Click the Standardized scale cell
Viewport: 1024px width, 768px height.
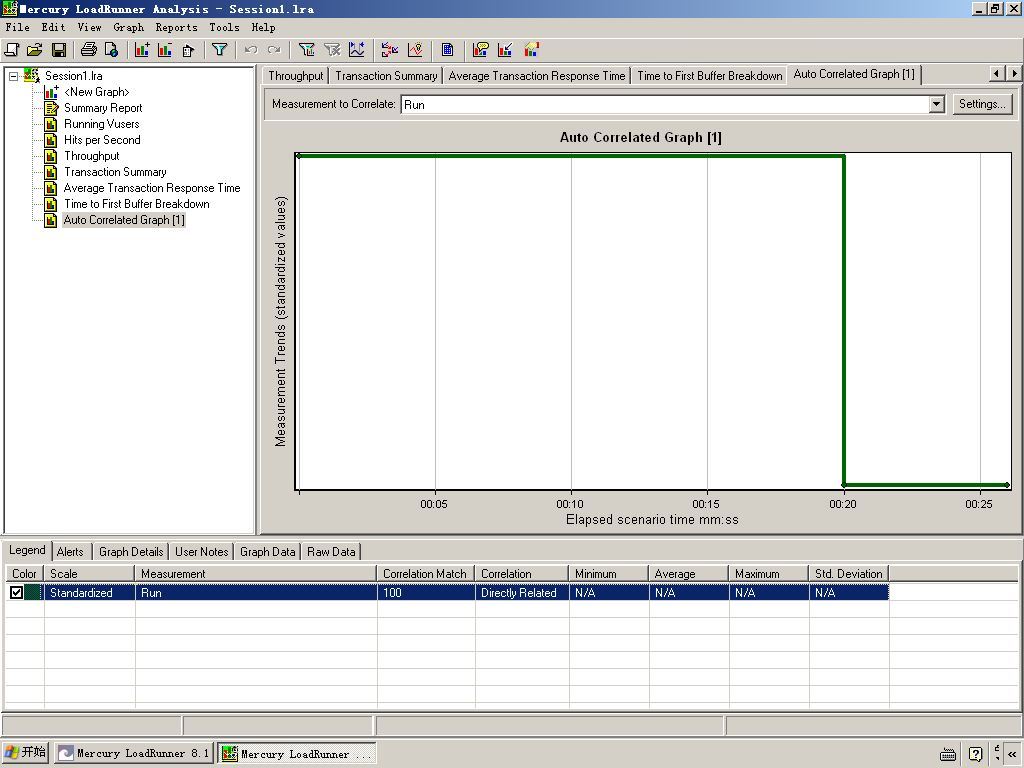point(89,592)
